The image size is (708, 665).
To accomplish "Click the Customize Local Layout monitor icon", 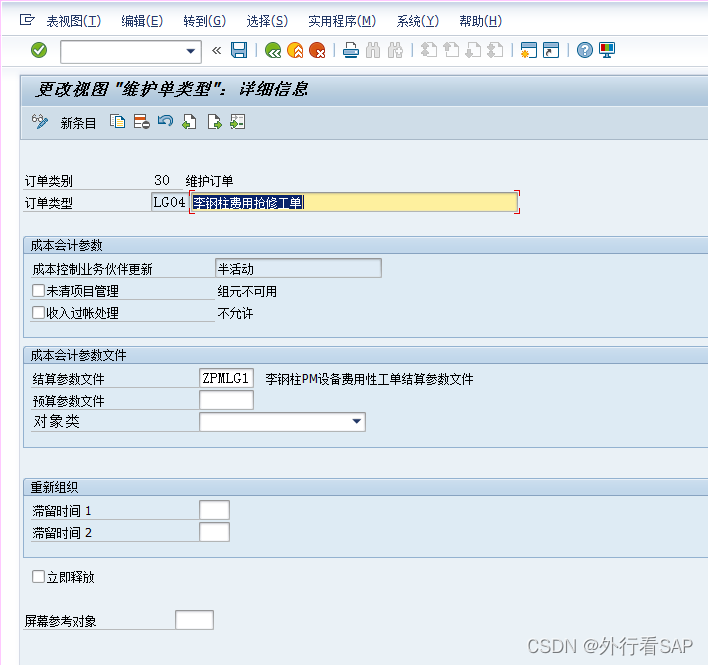I will coord(607,50).
